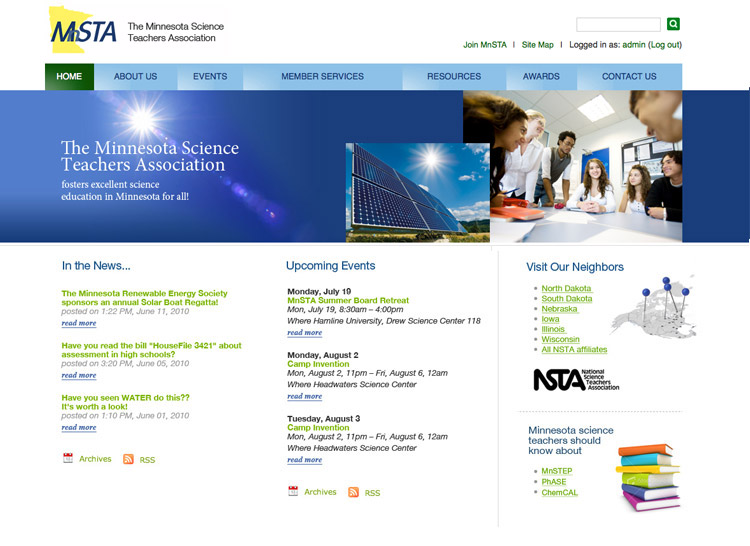This screenshot has height=546, width=750.
Task: Open Camp Invention event on August 2
Action: tap(318, 364)
